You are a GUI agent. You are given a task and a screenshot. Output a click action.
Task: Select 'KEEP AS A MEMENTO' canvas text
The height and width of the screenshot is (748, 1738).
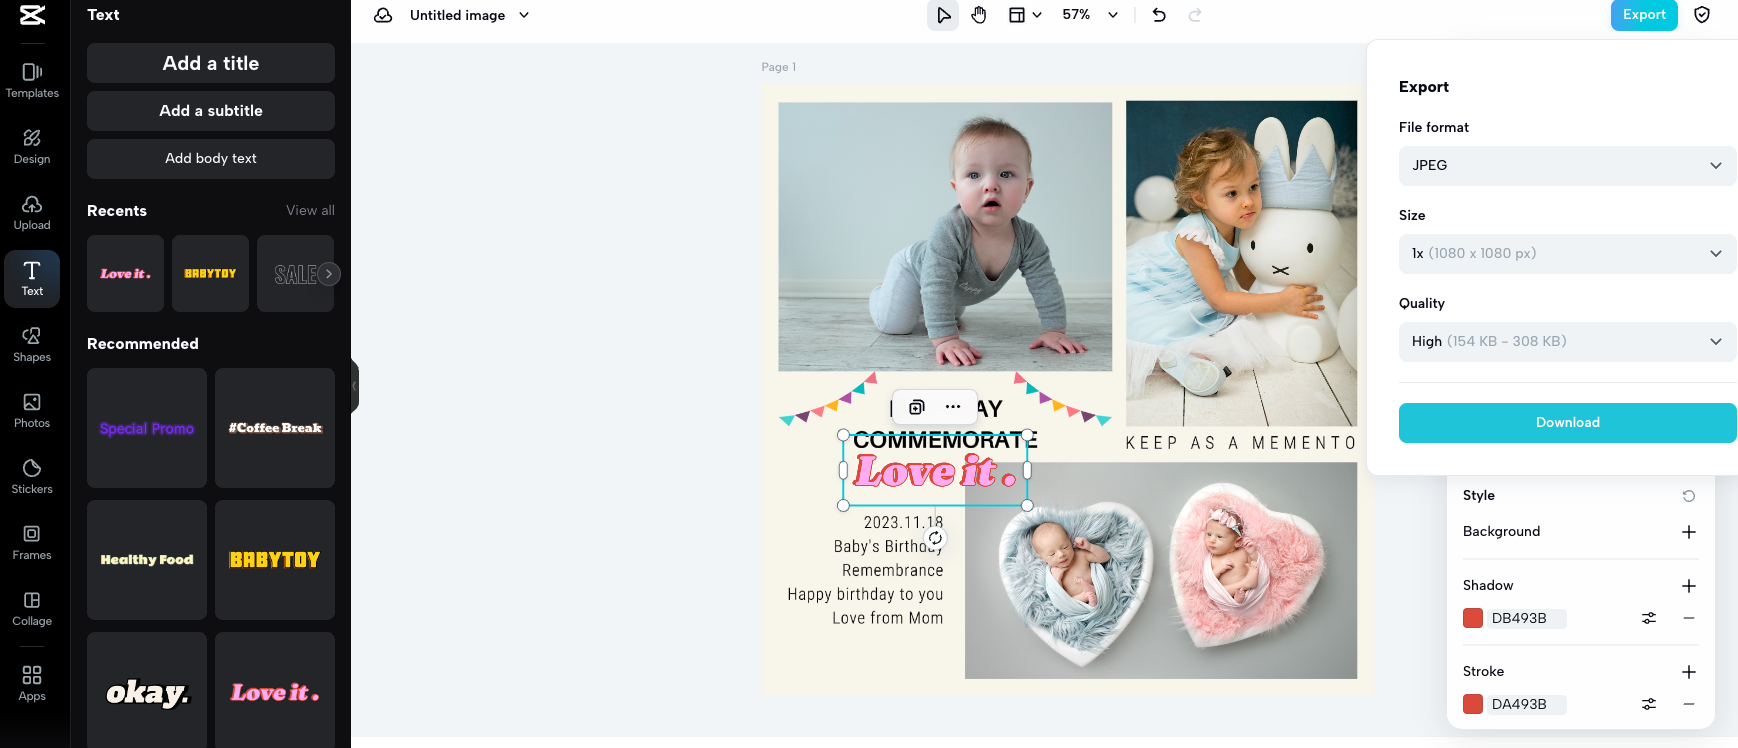[x=1241, y=443]
